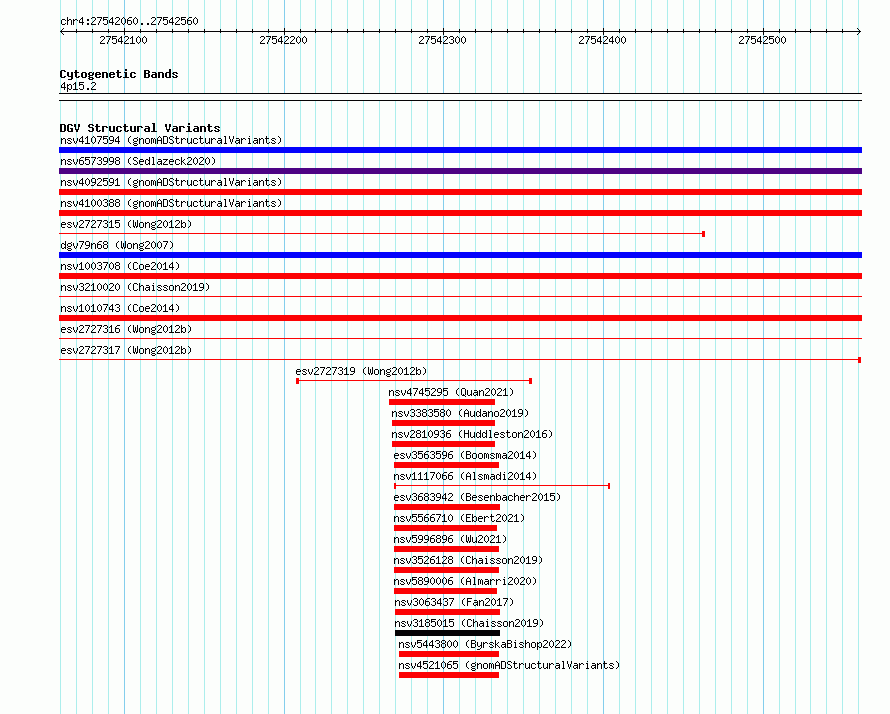Screen dimensions: 890x714
Task: Open dgv79n68 (Wong2007) label
Action: [x=117, y=245]
